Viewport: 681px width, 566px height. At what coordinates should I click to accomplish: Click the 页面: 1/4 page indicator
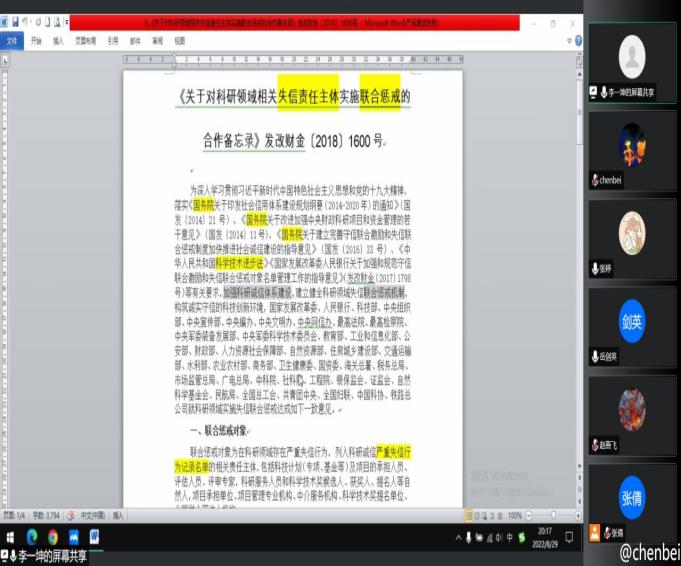17,515
